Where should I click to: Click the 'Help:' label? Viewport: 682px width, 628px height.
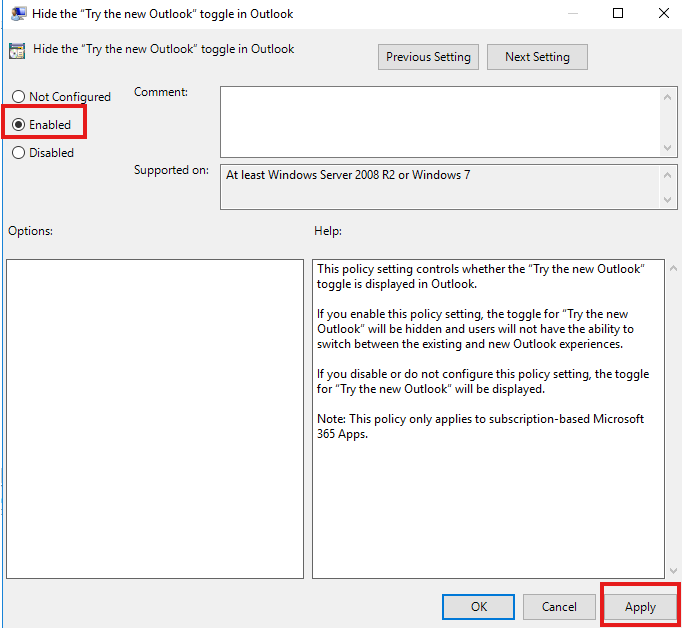pyautogui.click(x=328, y=231)
